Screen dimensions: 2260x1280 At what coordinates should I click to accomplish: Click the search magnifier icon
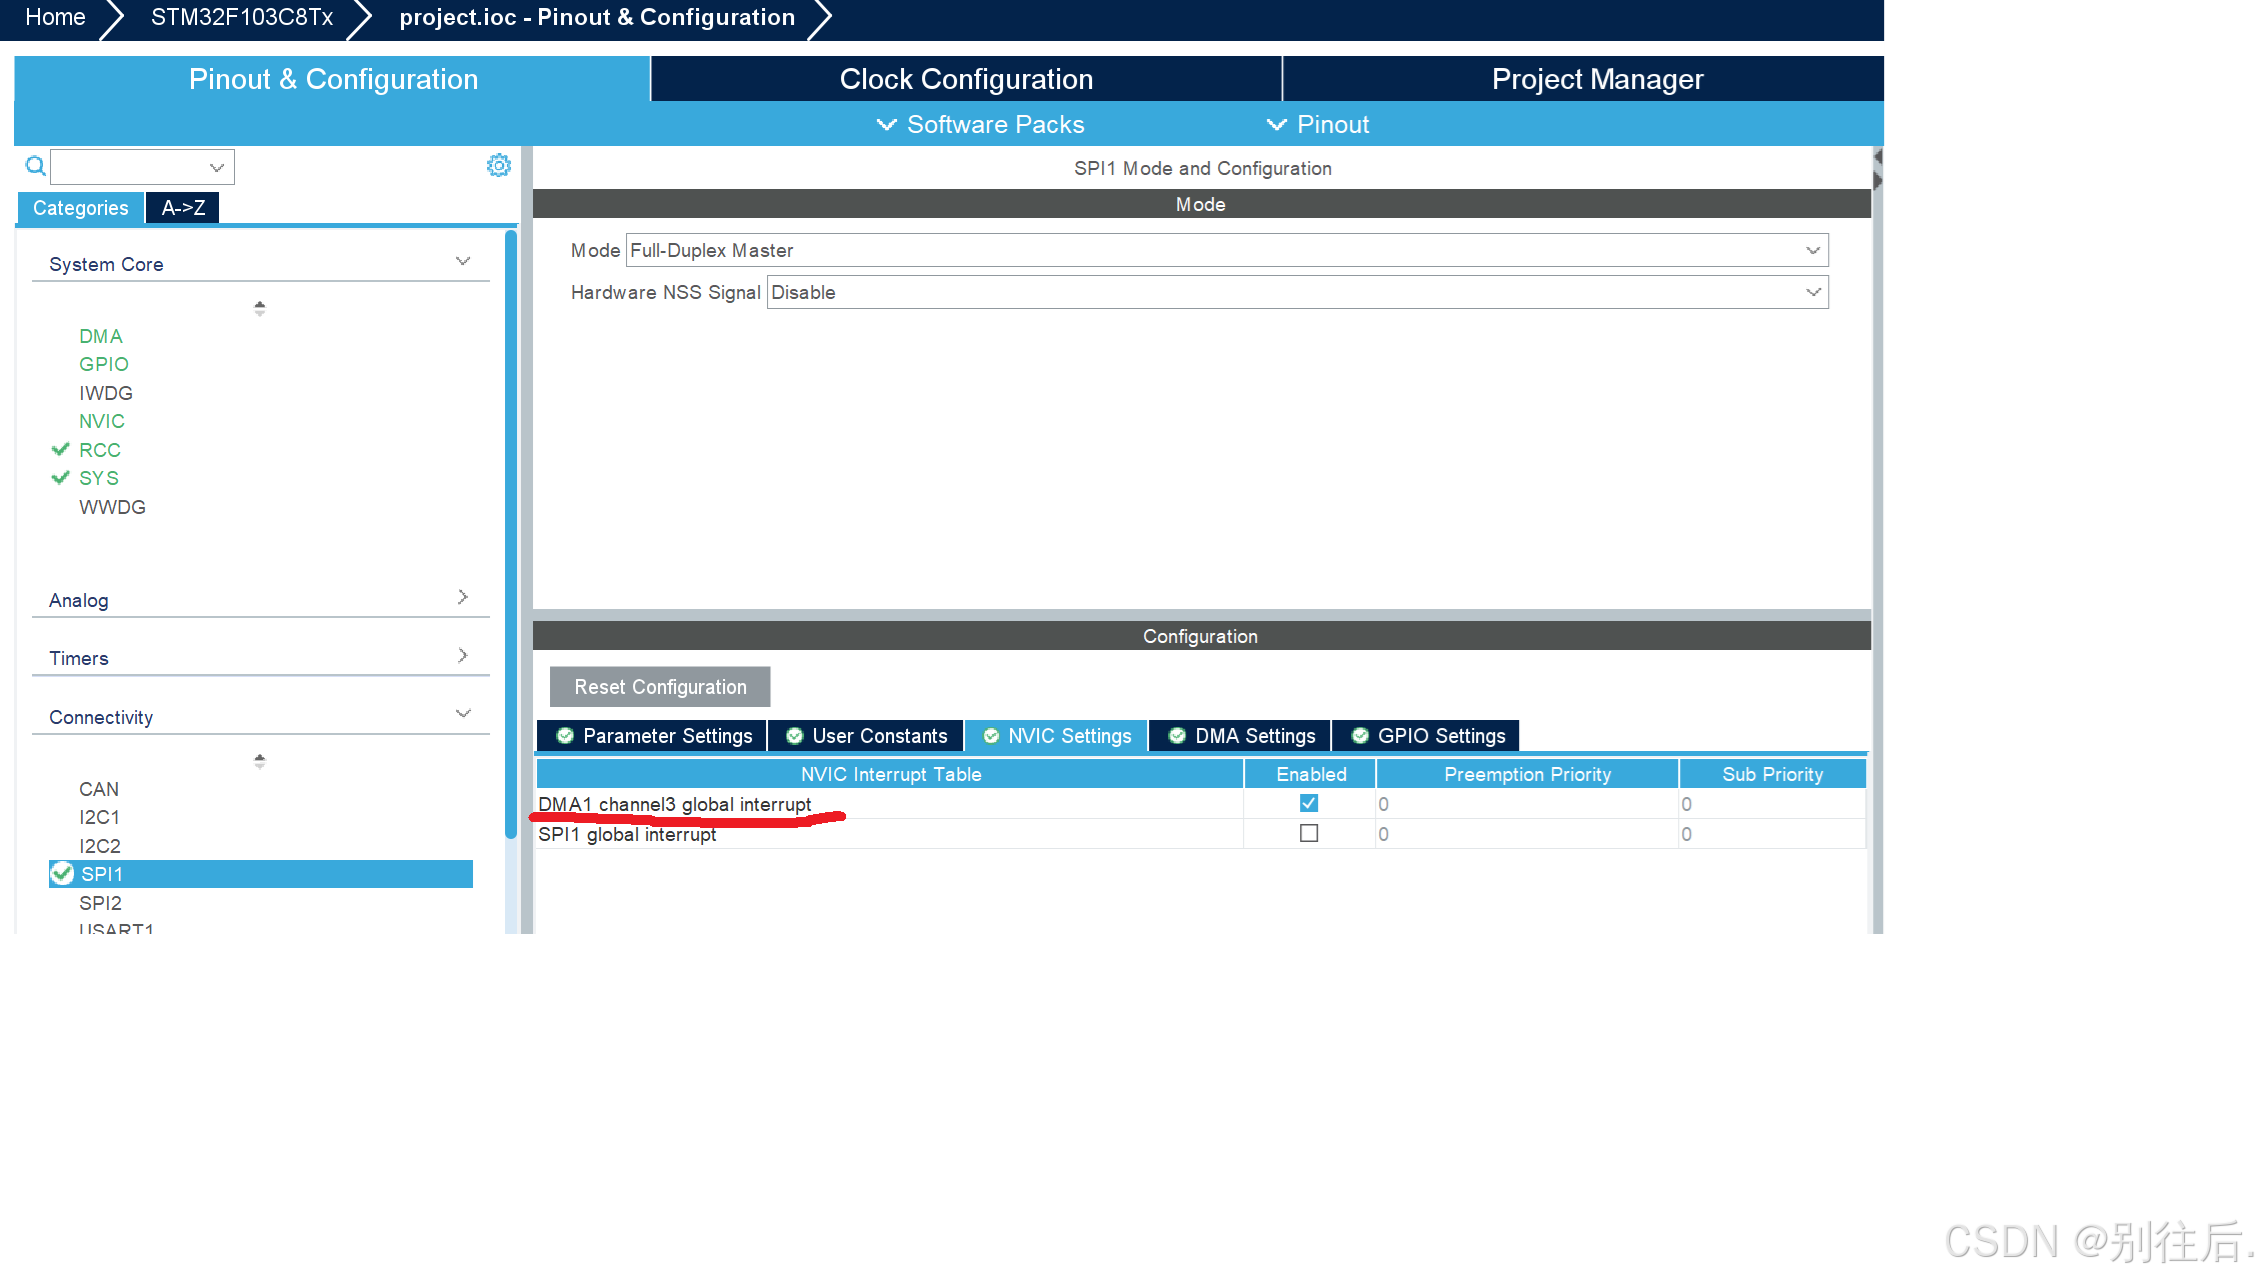[x=35, y=166]
